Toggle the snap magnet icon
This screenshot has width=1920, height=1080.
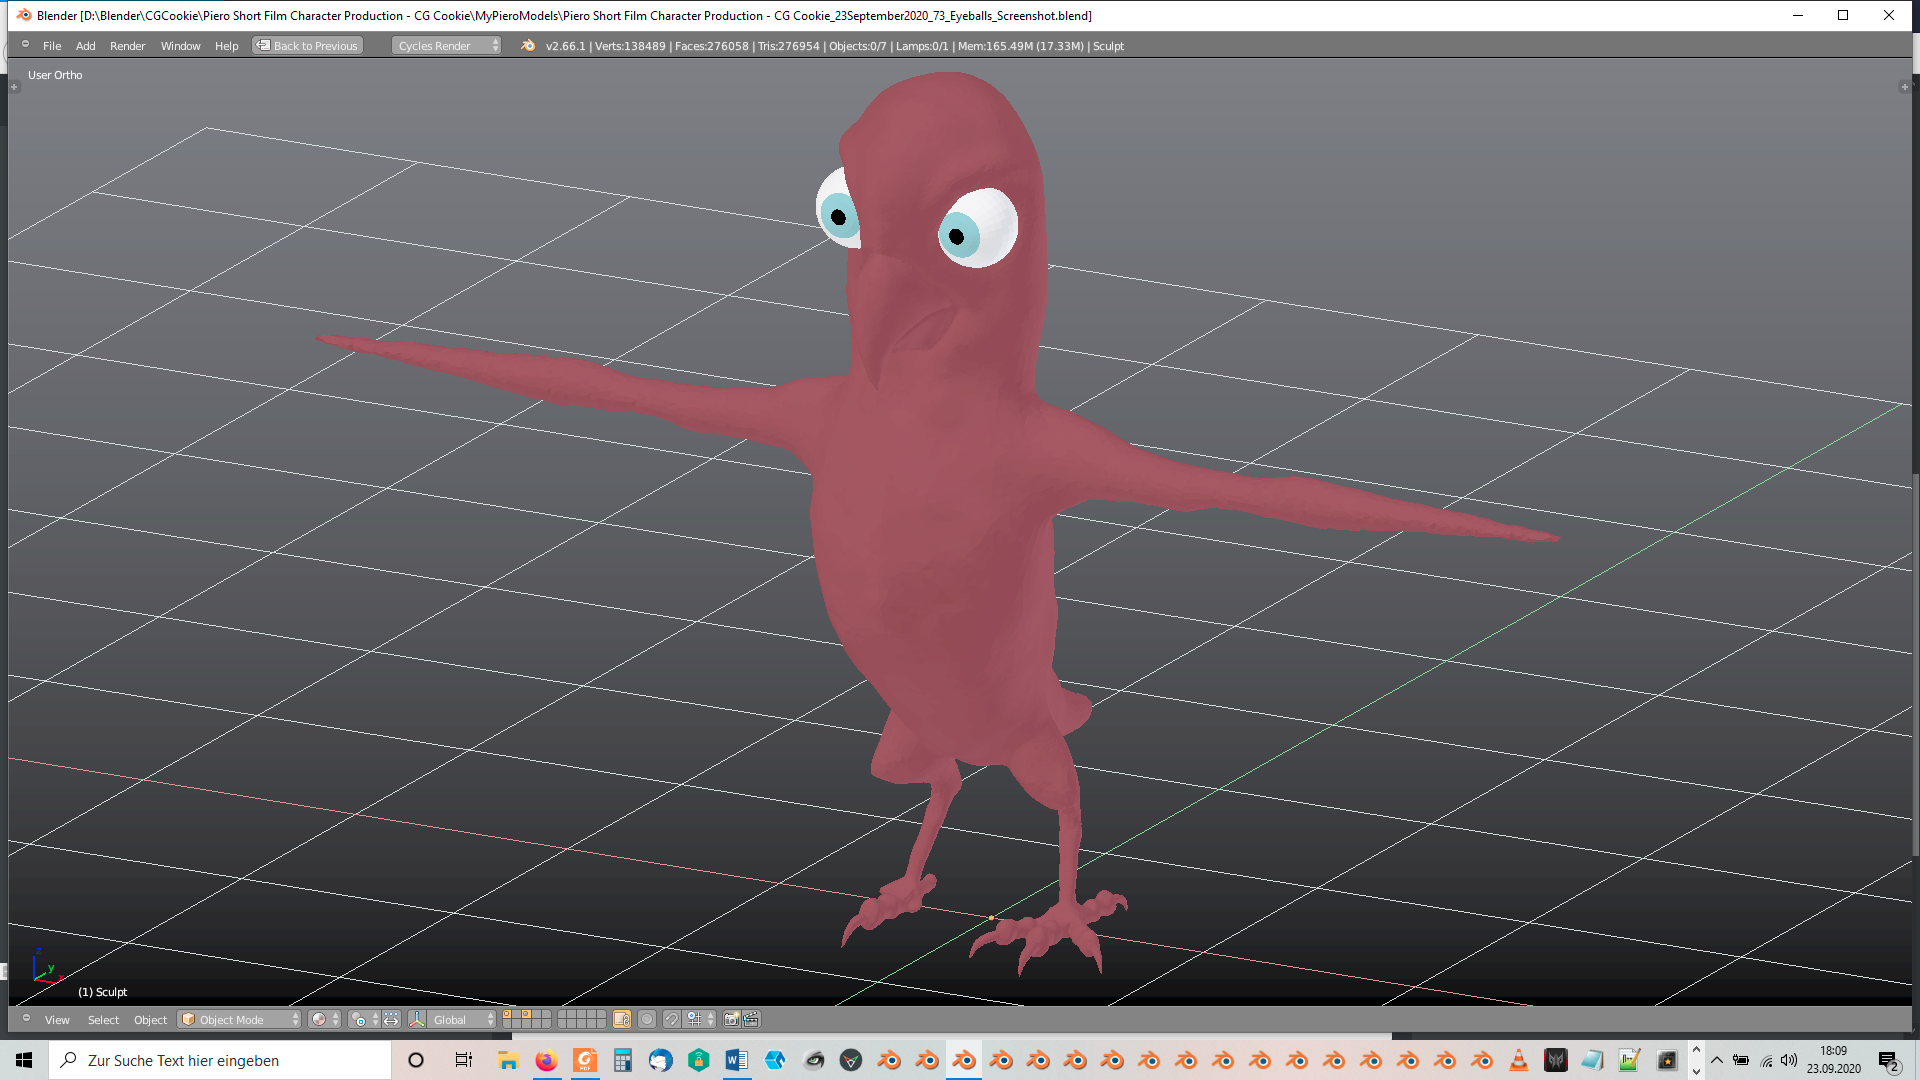672,1020
